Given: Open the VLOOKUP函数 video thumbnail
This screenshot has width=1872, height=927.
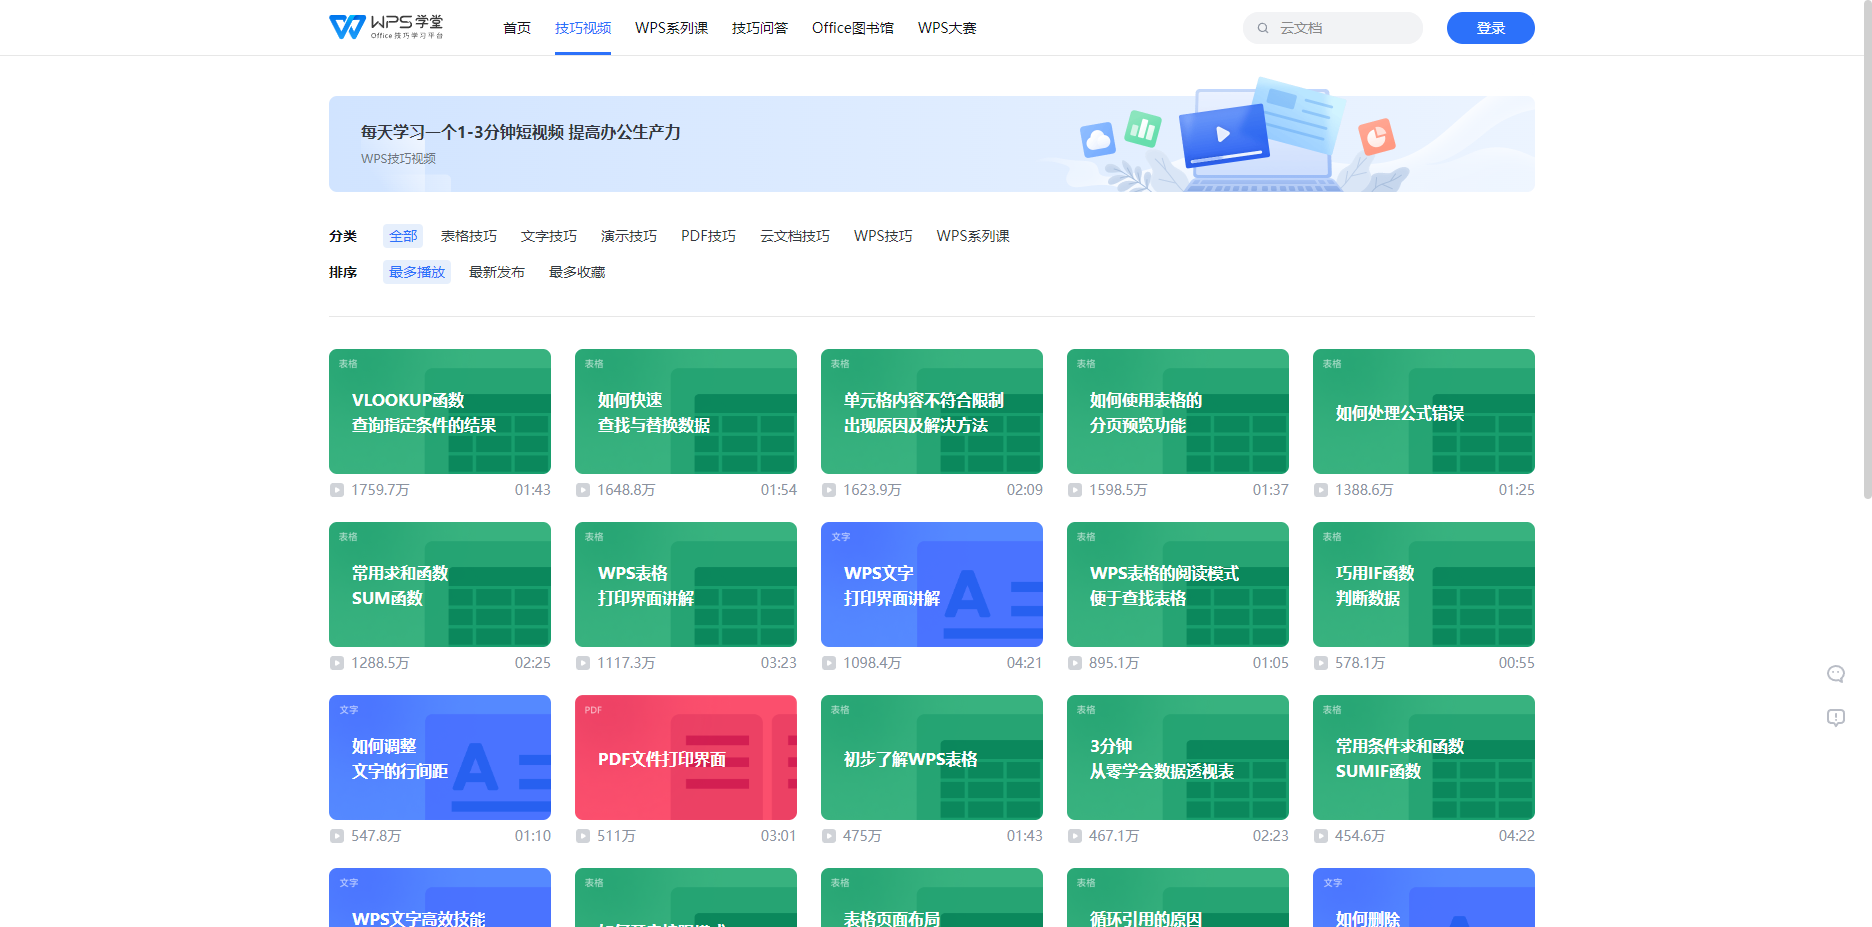Looking at the screenshot, I should [440, 411].
